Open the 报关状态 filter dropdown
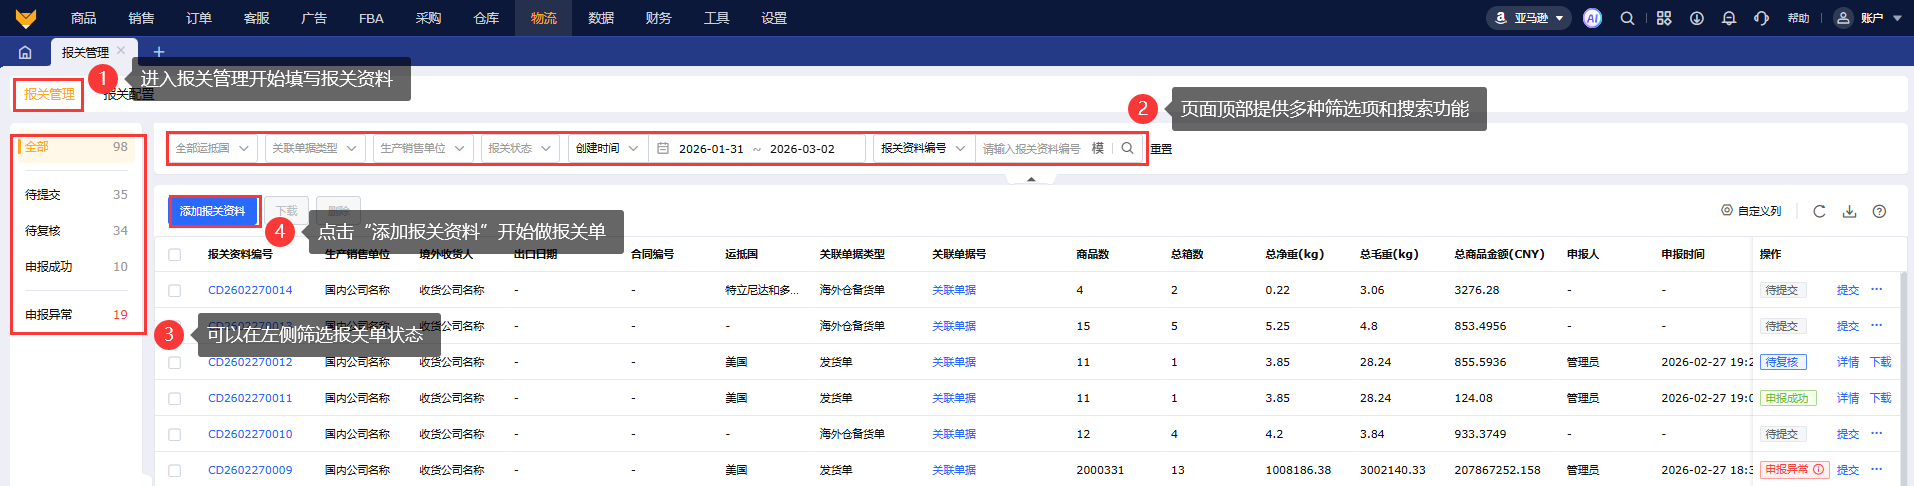The height and width of the screenshot is (486, 1914). [519, 148]
